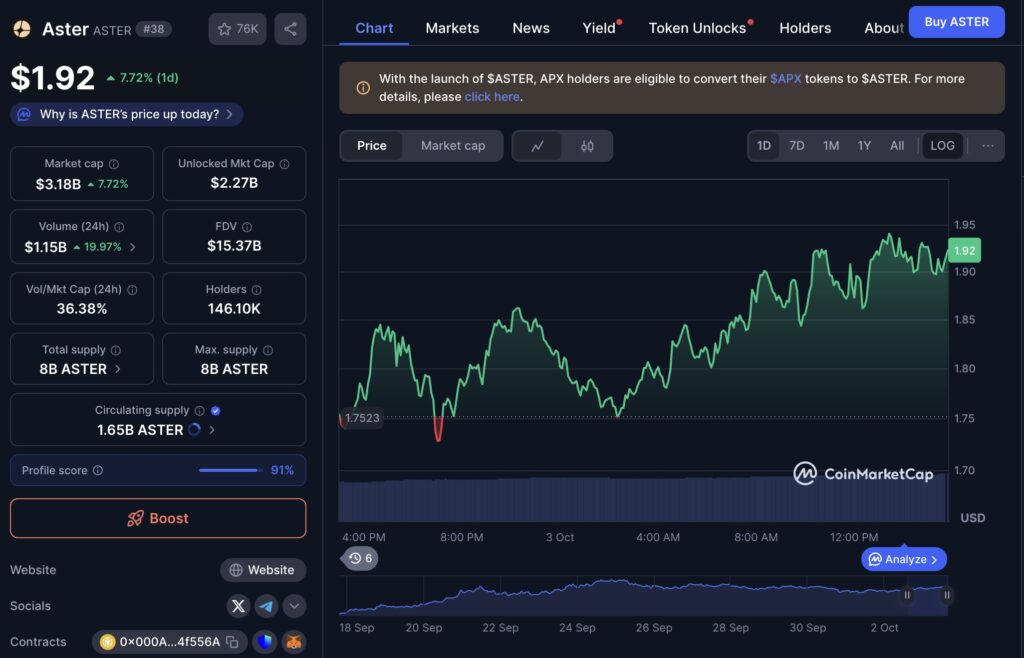Click the 1.7523 opening price label
1024x658 pixels.
(x=362, y=418)
